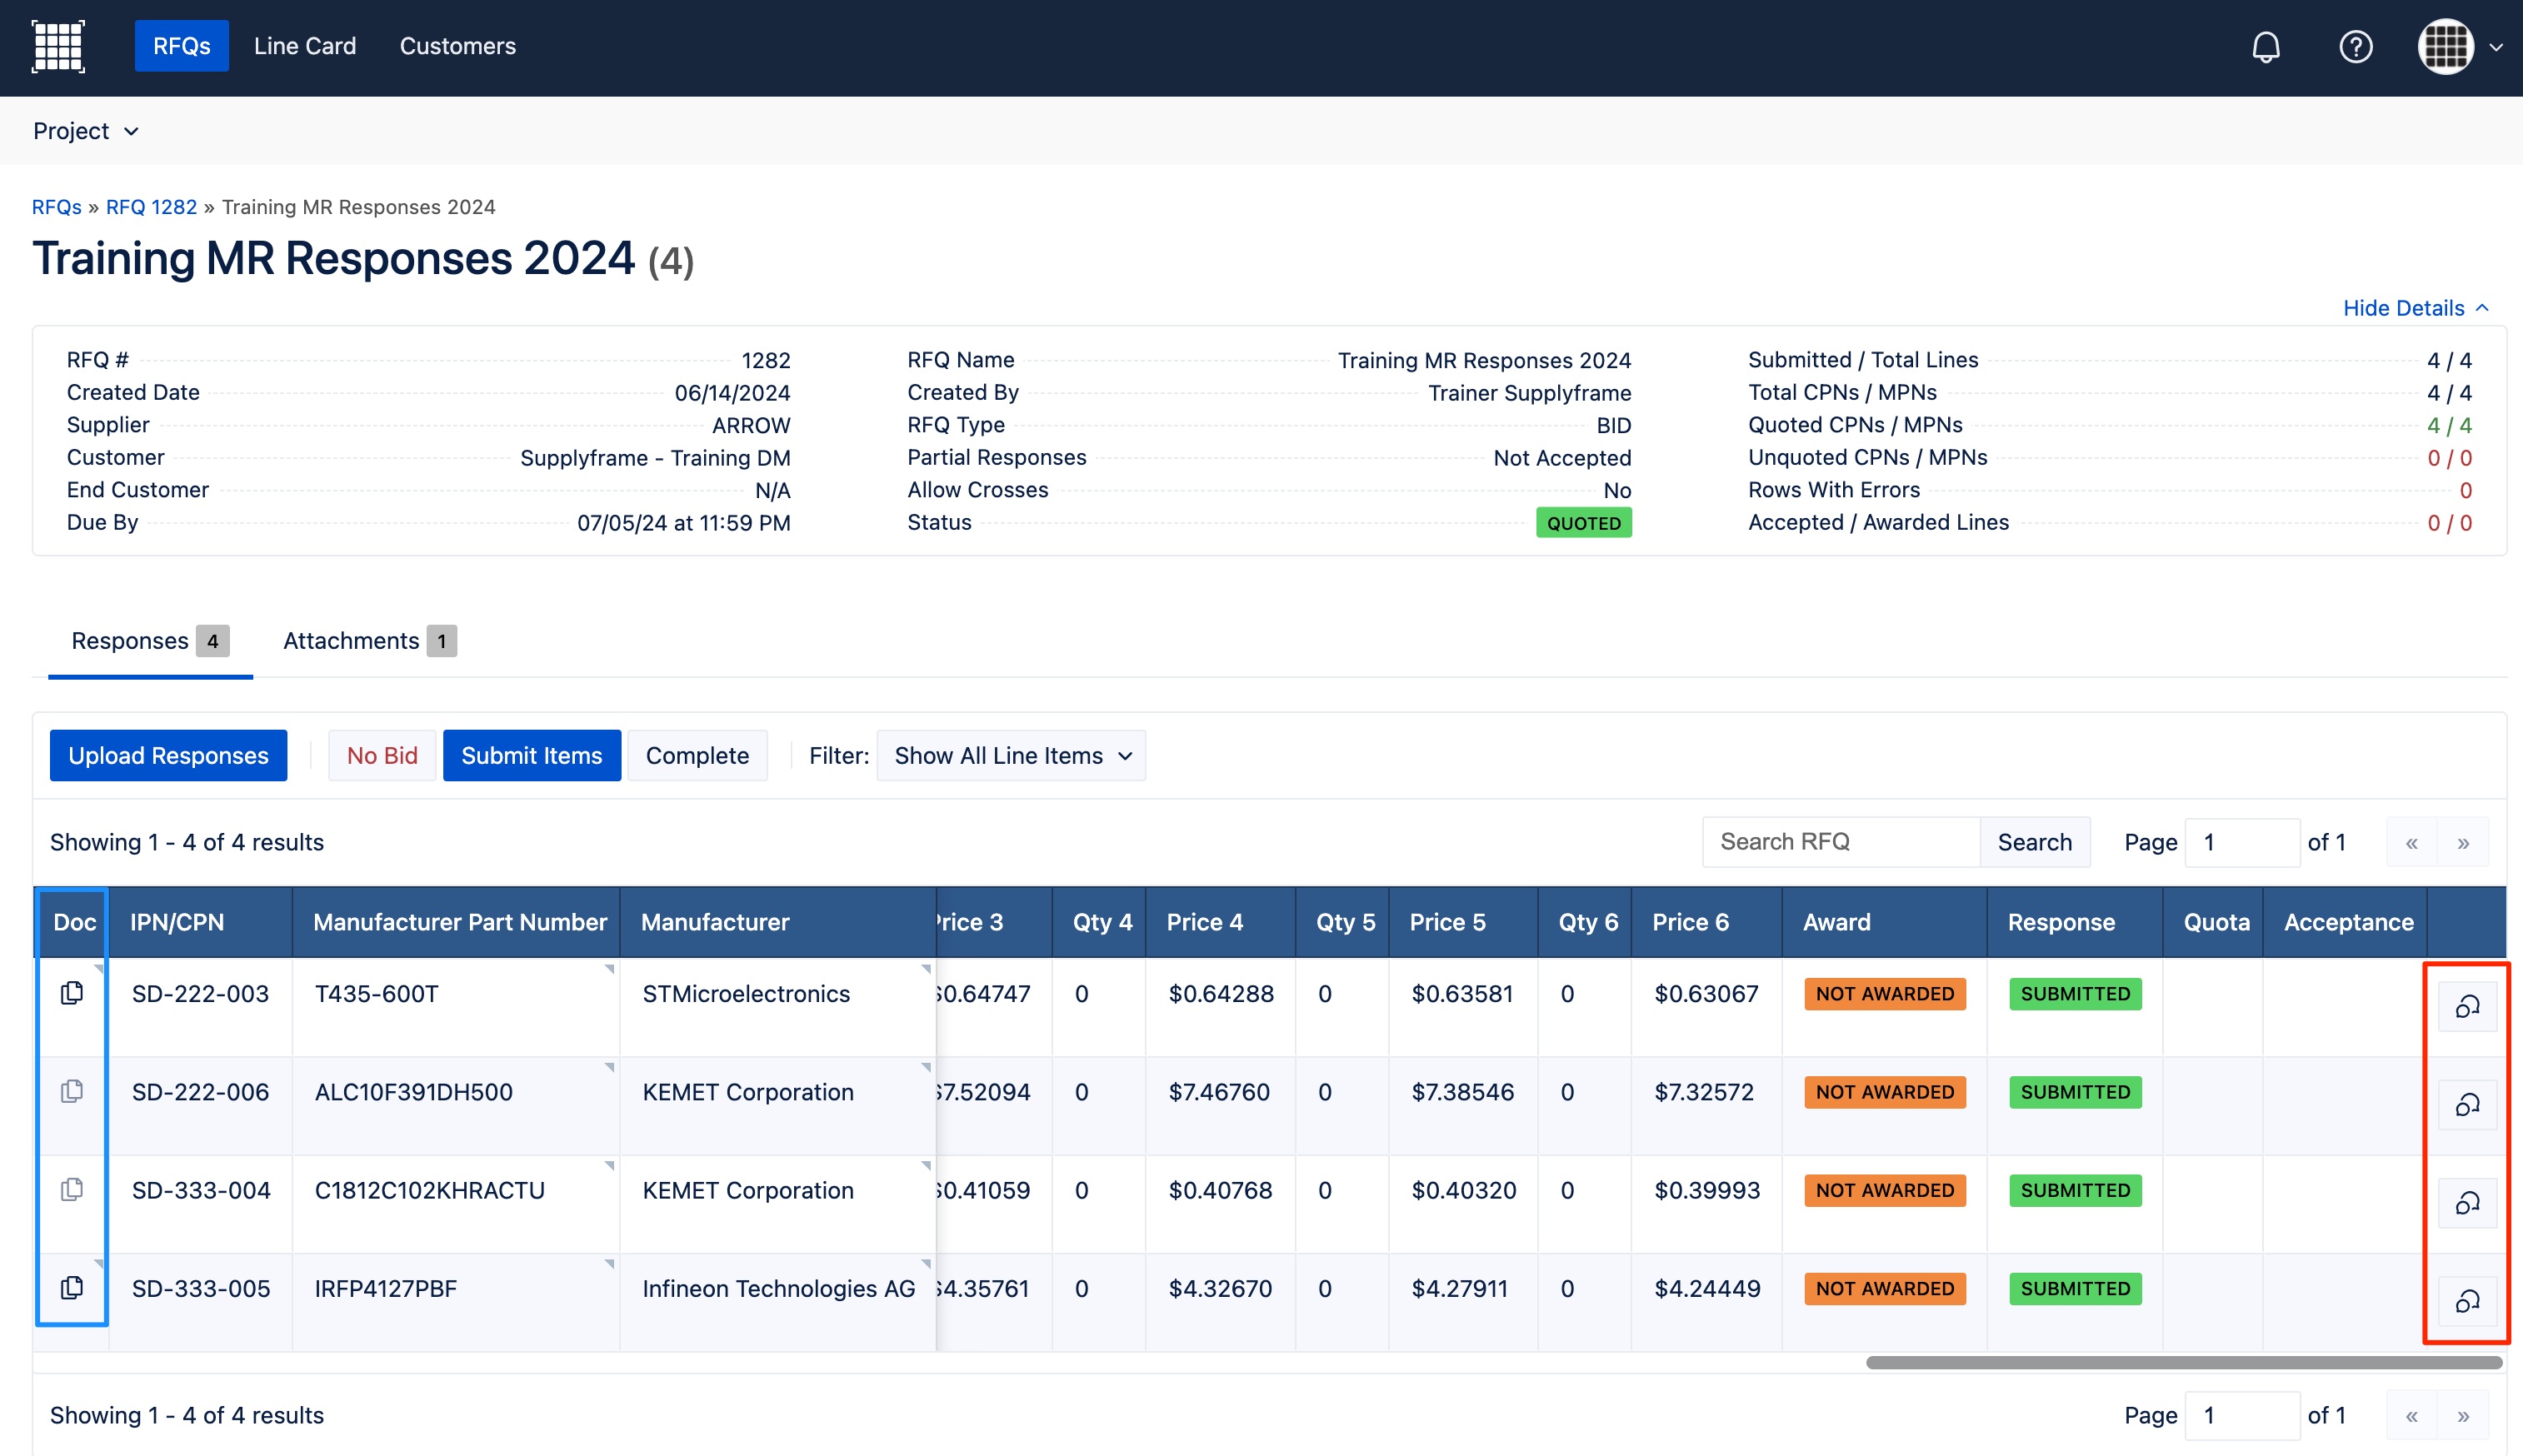Click the Response column header
2523x1456 pixels.
[x=2074, y=922]
